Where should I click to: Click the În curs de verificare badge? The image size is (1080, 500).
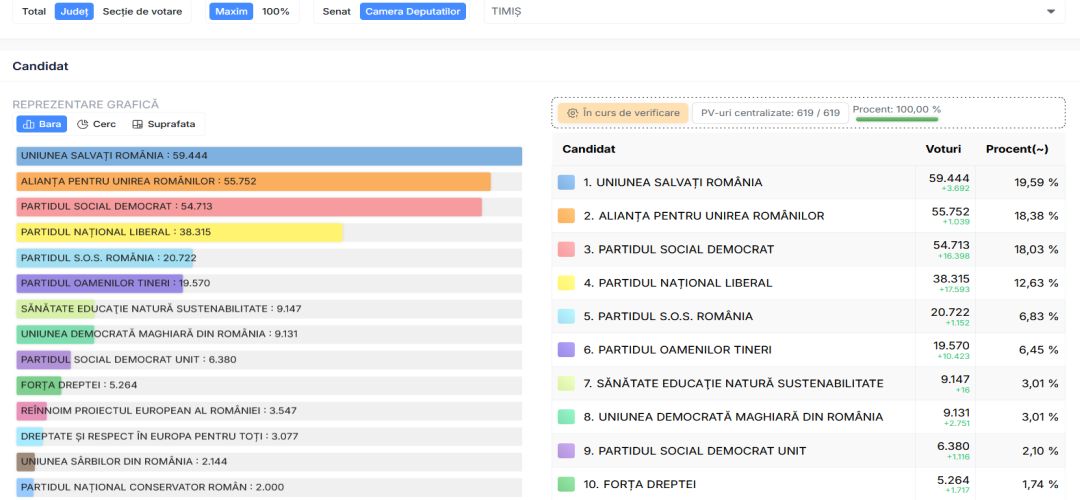click(623, 113)
